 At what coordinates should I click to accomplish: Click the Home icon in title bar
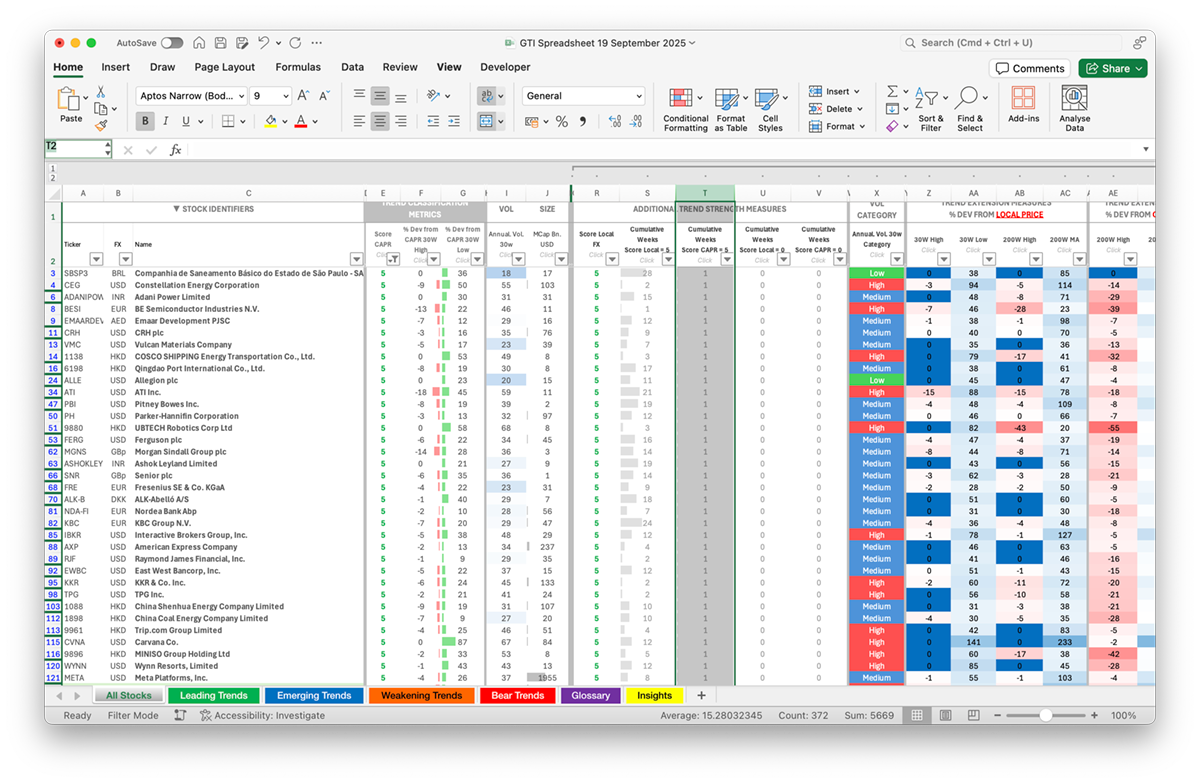coord(200,43)
